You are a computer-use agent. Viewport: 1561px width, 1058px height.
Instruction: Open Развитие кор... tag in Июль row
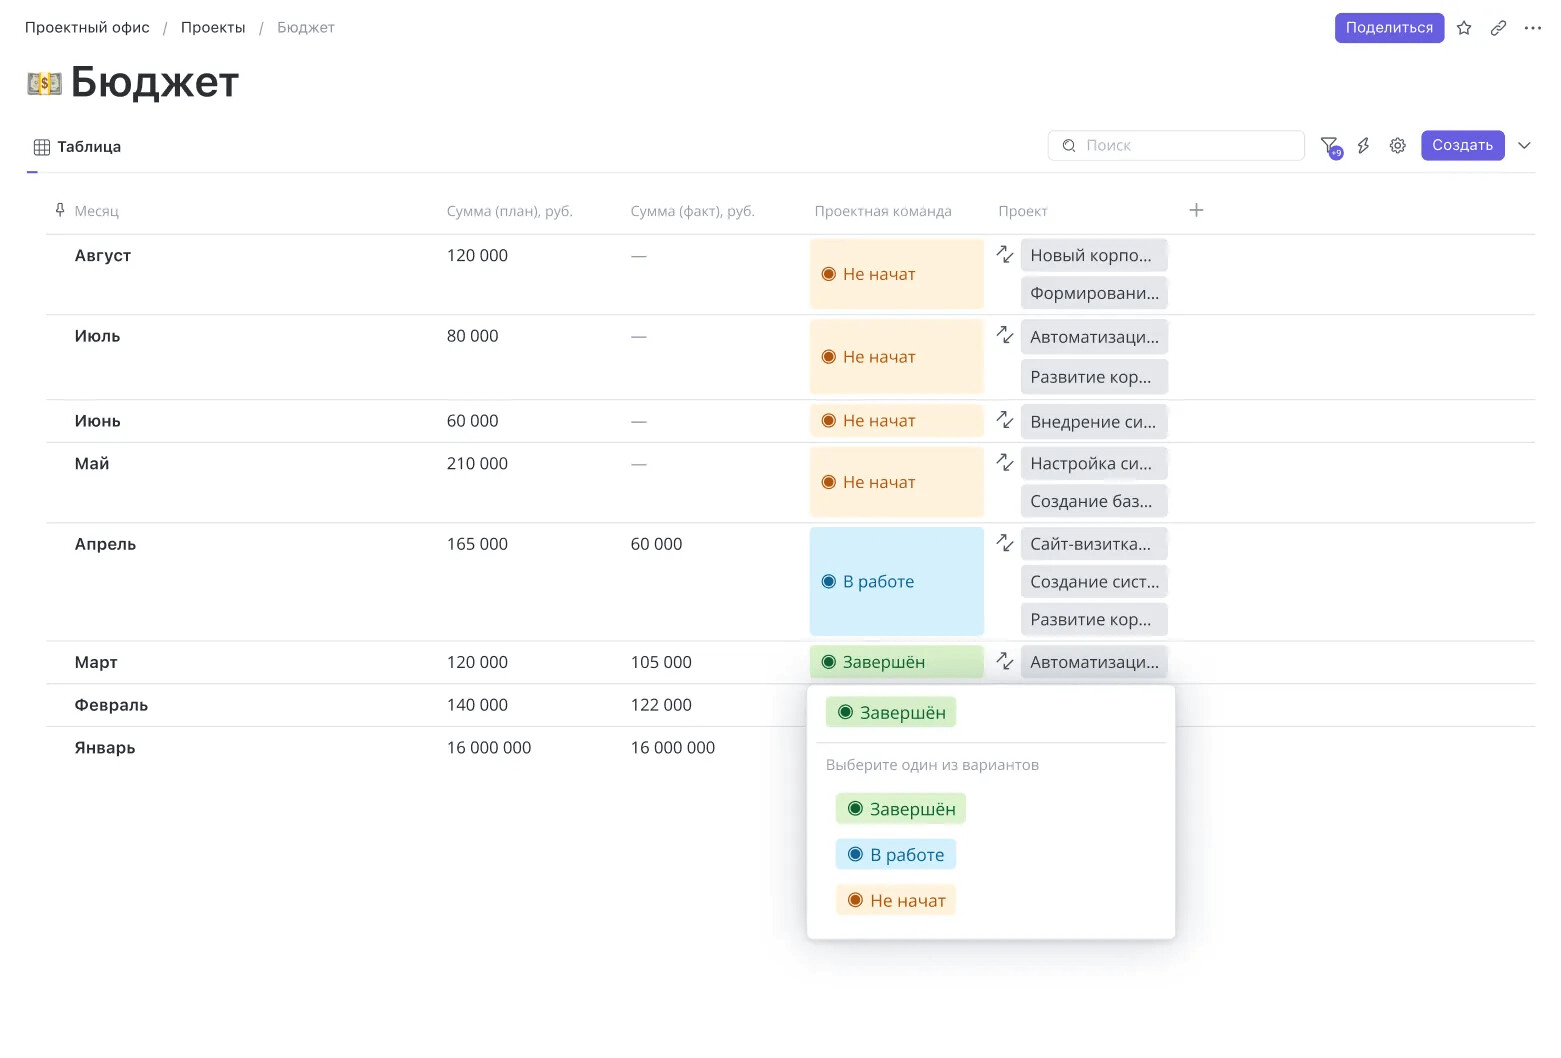click(x=1094, y=377)
